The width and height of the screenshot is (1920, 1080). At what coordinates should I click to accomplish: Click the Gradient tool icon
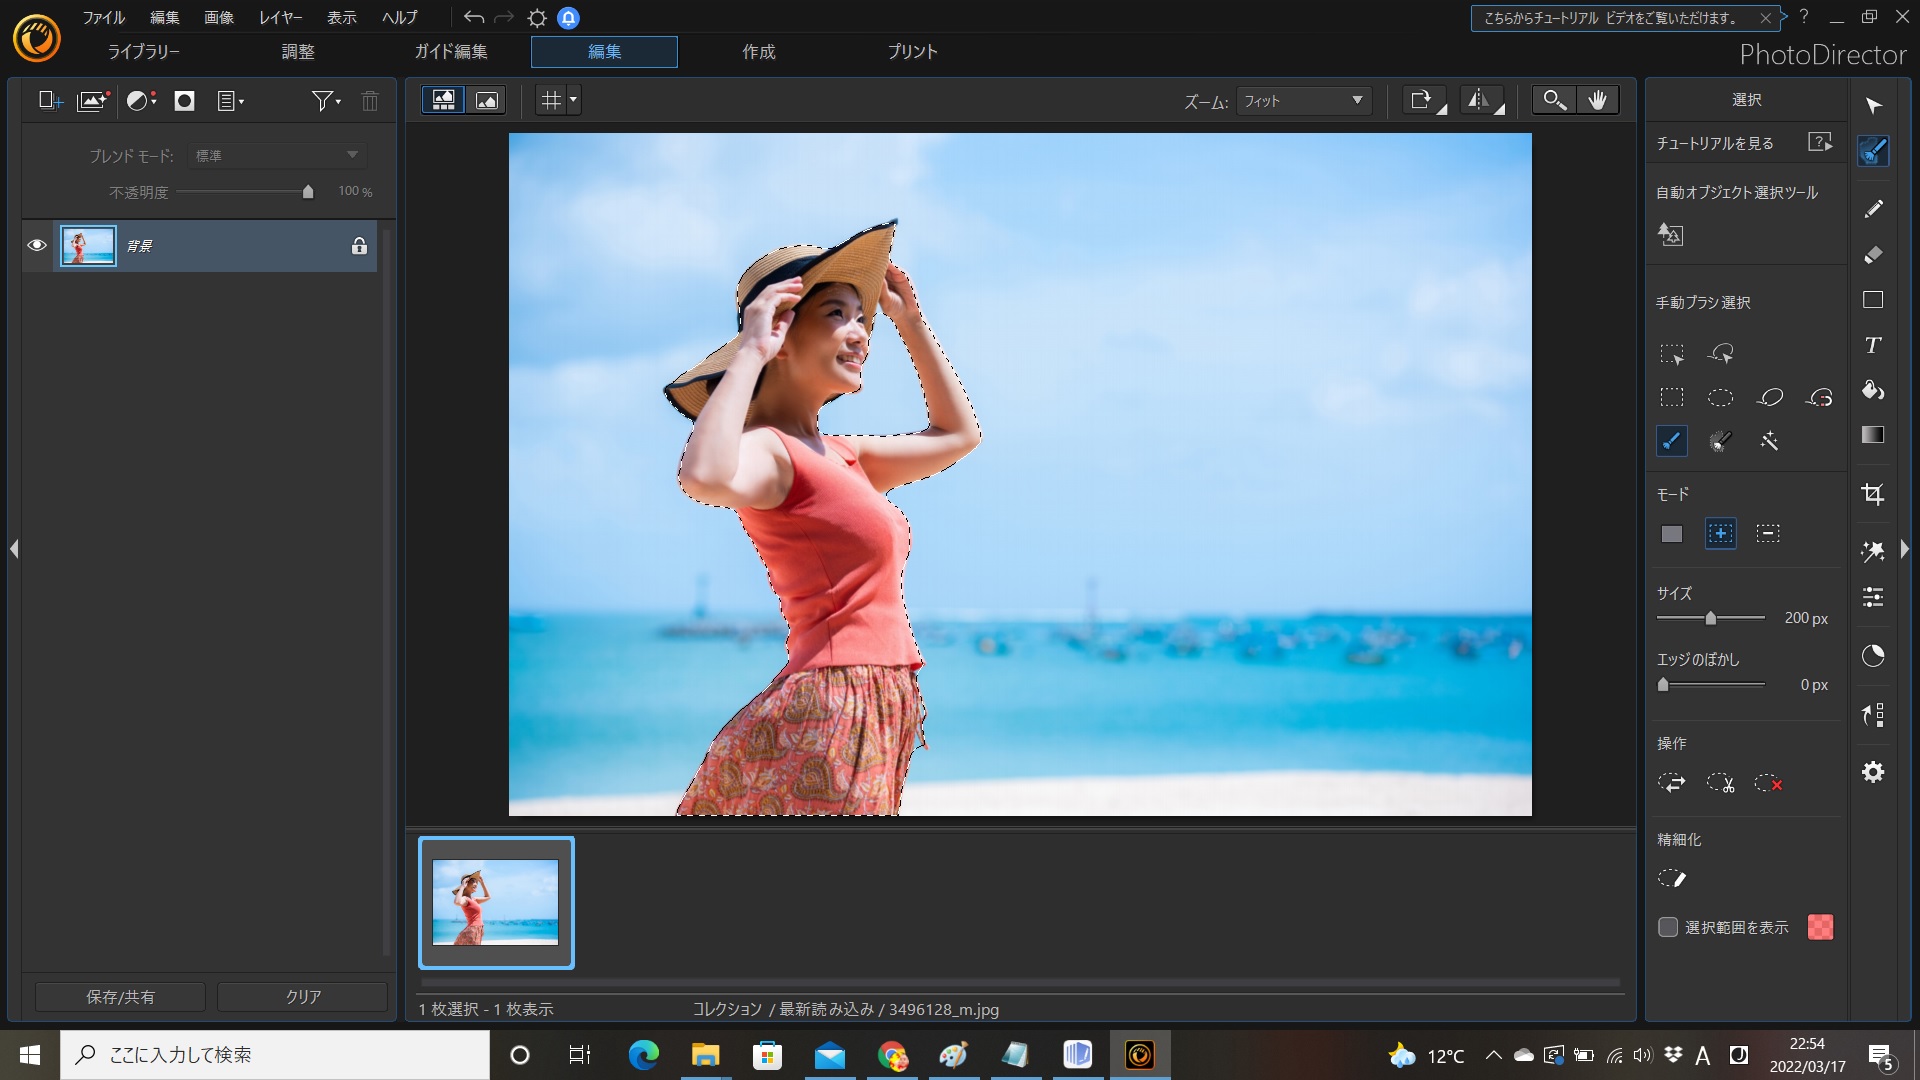click(1873, 435)
